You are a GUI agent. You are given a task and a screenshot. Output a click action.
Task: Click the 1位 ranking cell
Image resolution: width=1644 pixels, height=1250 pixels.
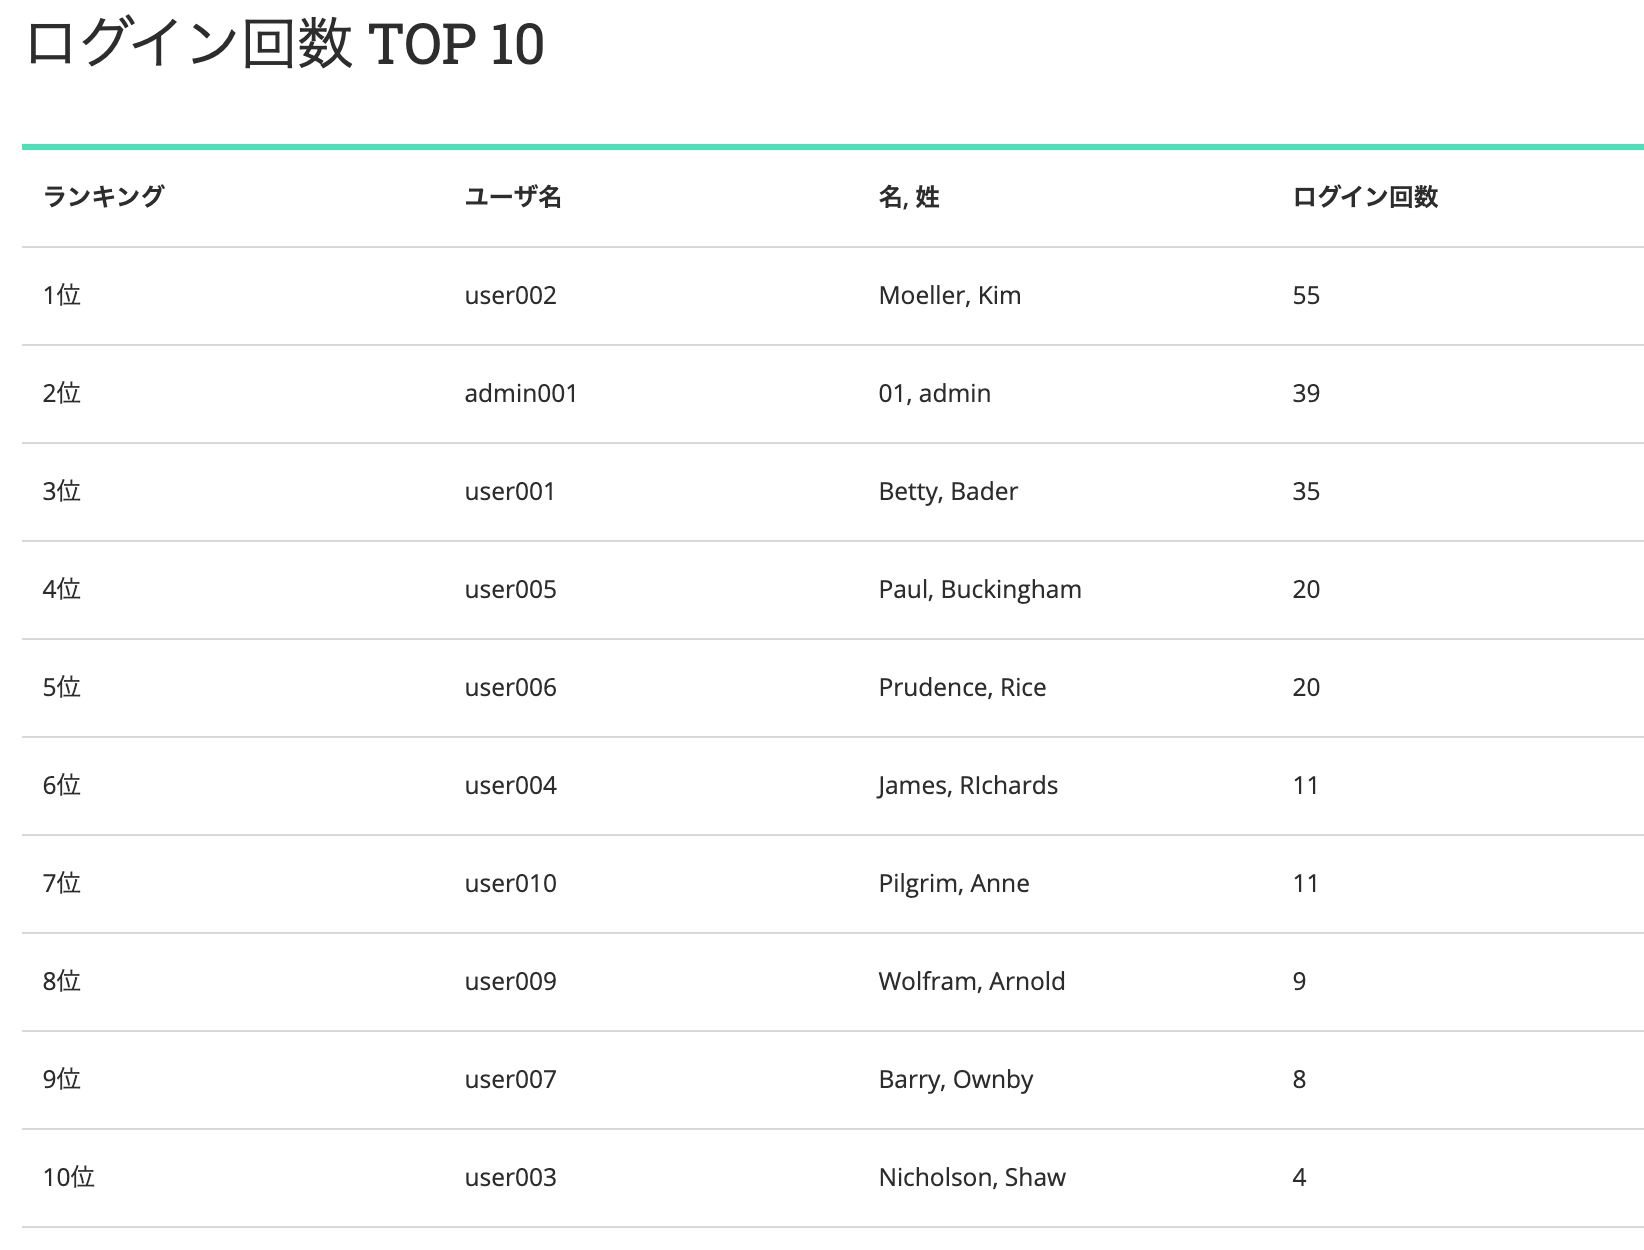tap(61, 296)
